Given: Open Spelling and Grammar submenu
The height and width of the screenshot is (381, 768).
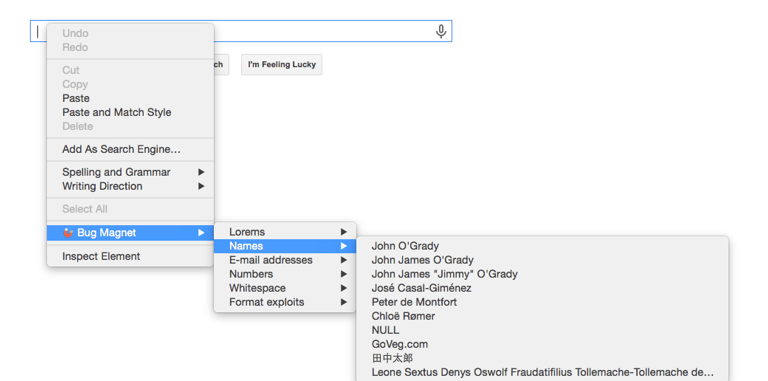Looking at the screenshot, I should tap(130, 172).
